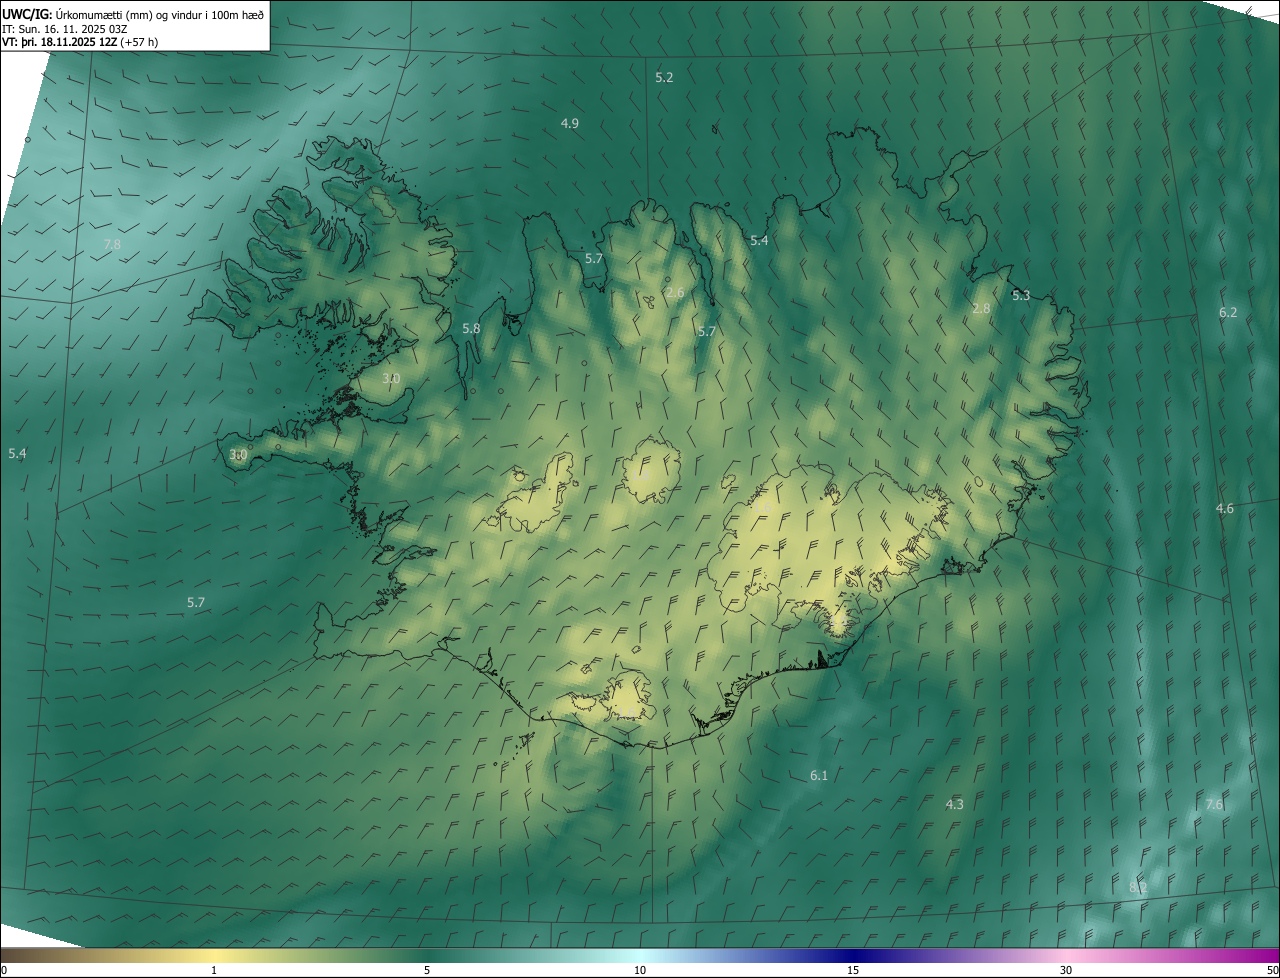Click the "5.3" value on the map

[x=1021, y=295]
